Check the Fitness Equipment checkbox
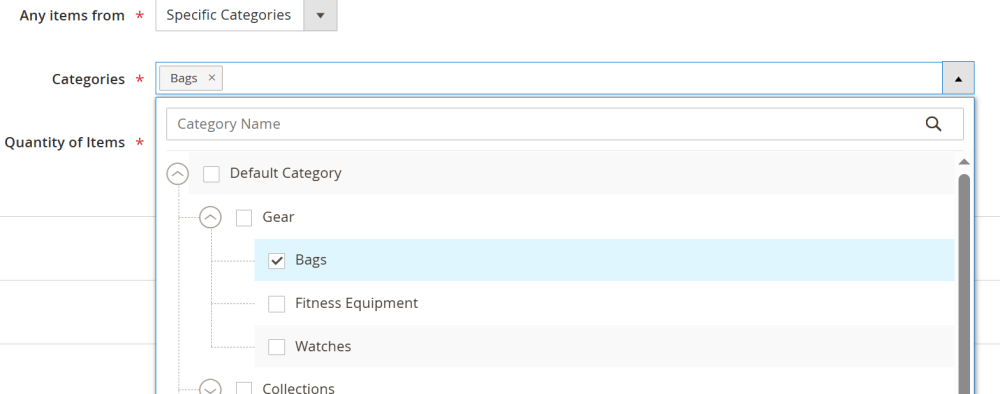 click(x=276, y=303)
